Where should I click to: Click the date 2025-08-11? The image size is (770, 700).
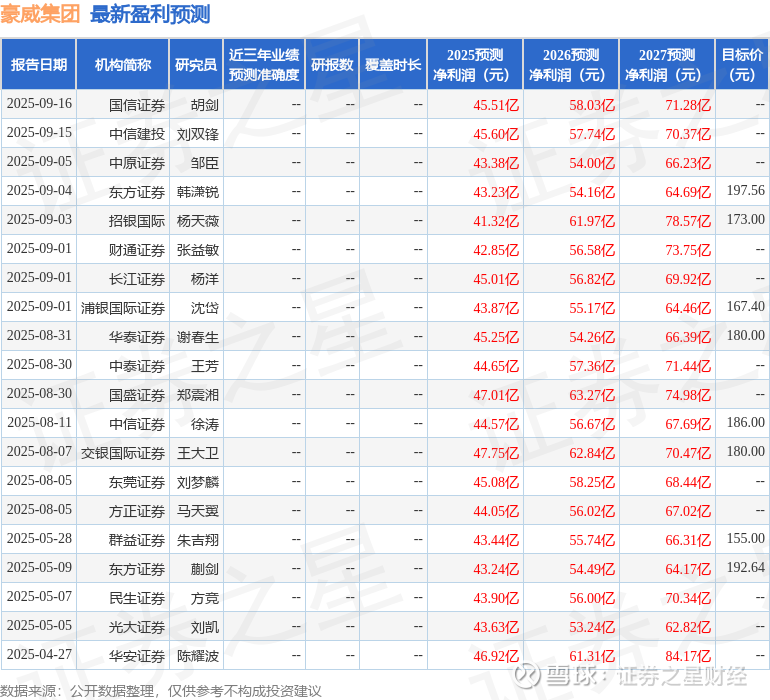tap(39, 422)
